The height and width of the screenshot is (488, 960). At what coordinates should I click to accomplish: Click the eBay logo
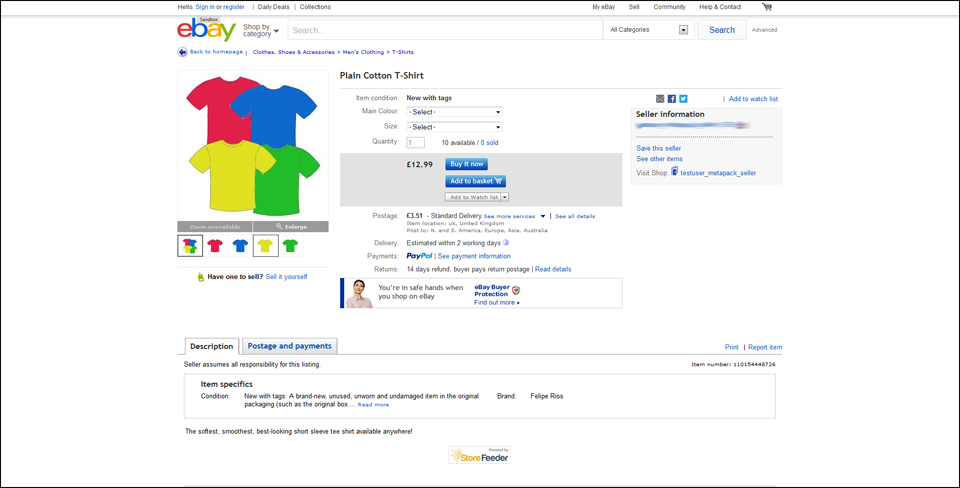tap(206, 30)
